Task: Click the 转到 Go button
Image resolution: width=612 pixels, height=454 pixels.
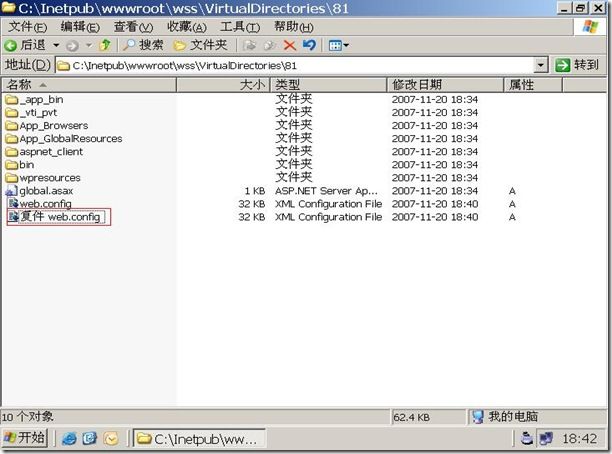Action: point(577,65)
